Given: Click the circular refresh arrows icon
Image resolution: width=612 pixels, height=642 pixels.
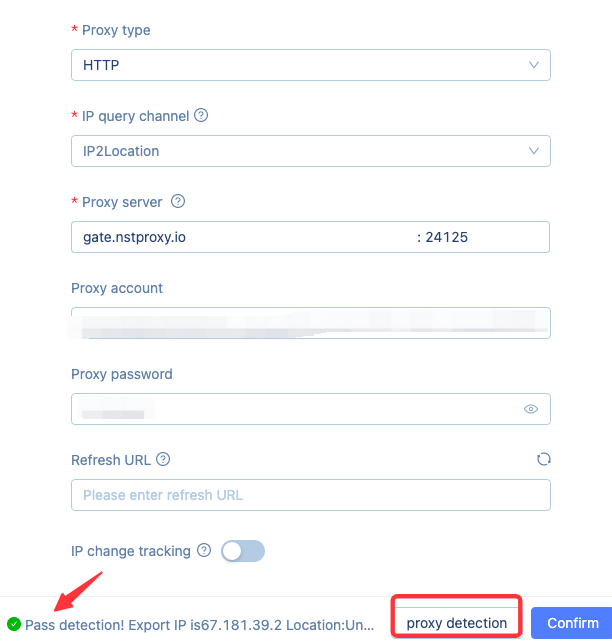Looking at the screenshot, I should pos(543,459).
